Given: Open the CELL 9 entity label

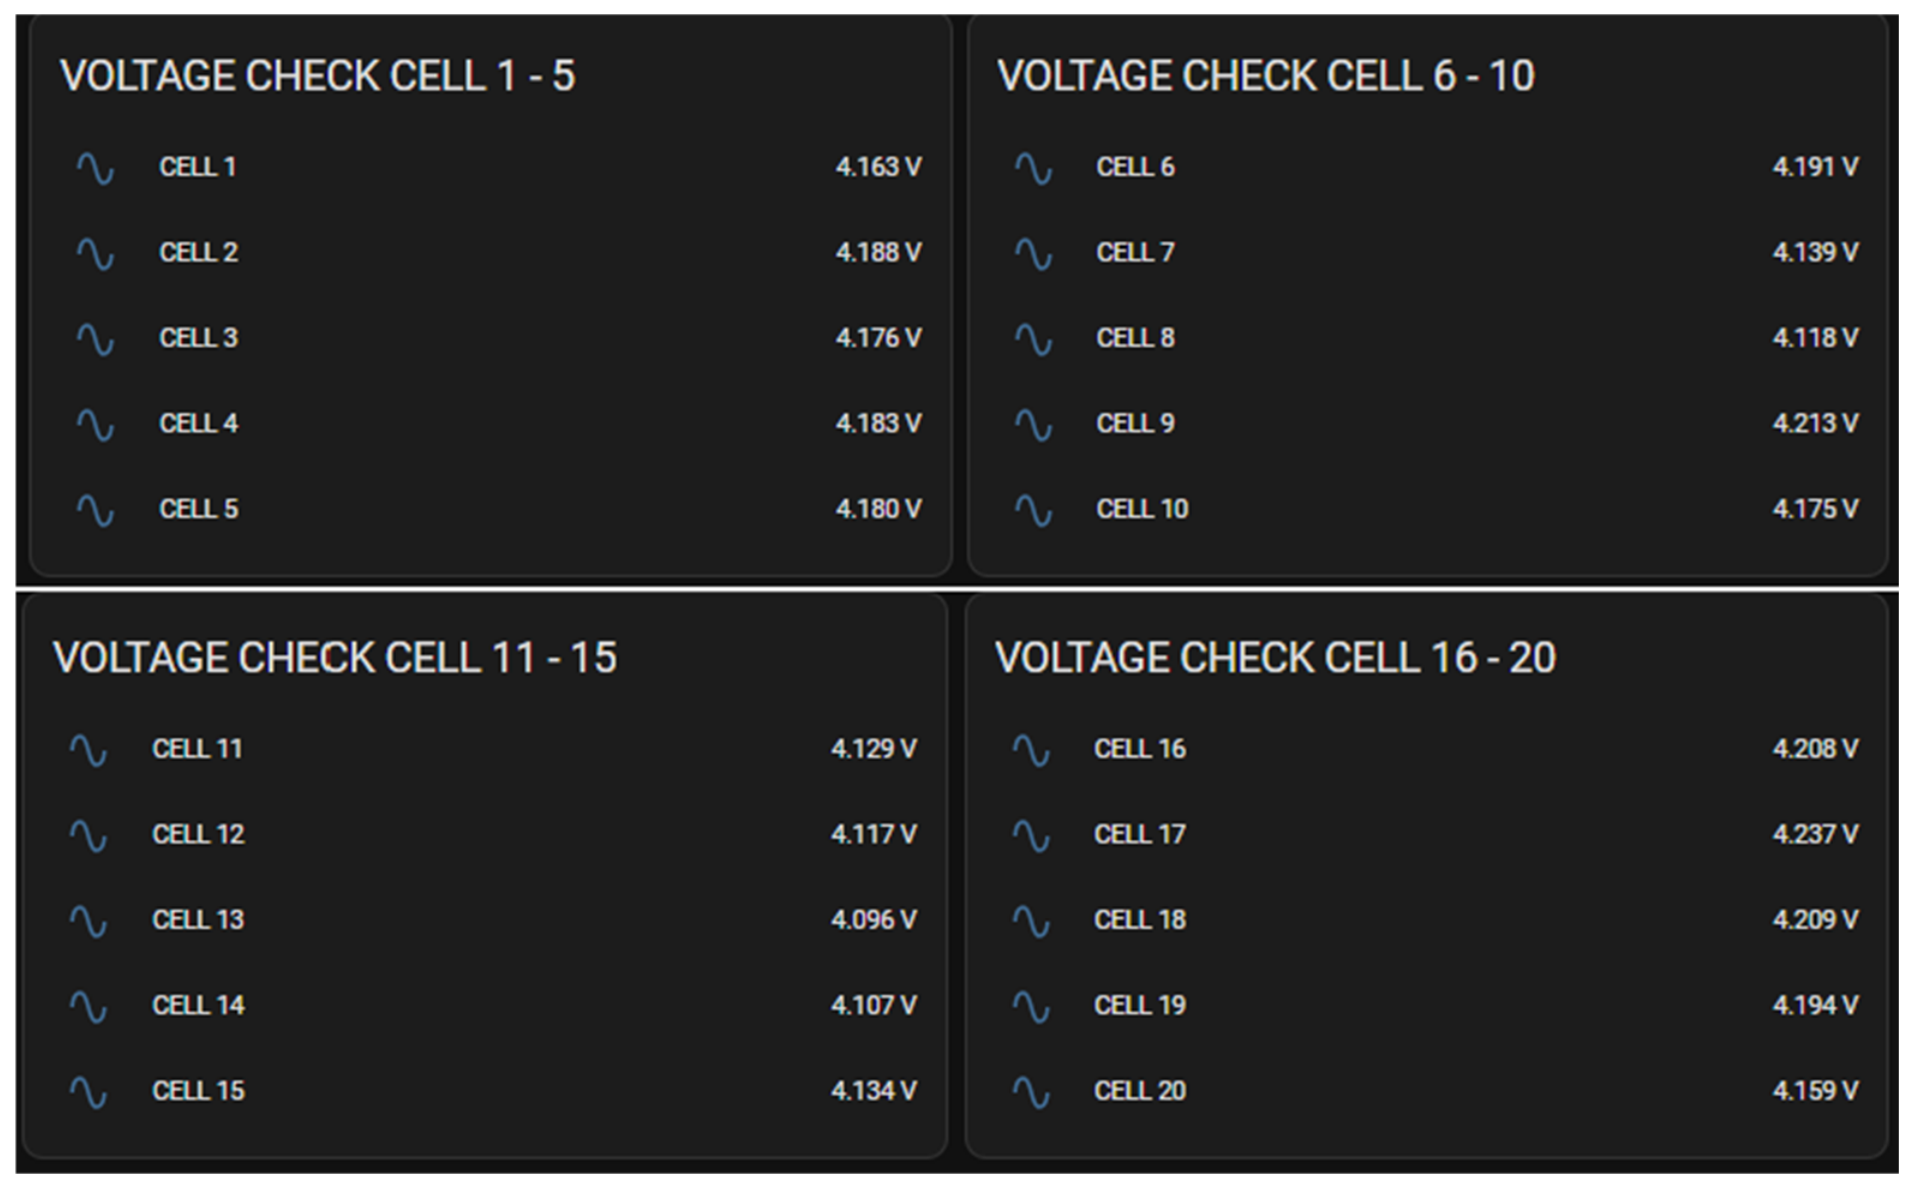Looking at the screenshot, I should click(x=1135, y=423).
